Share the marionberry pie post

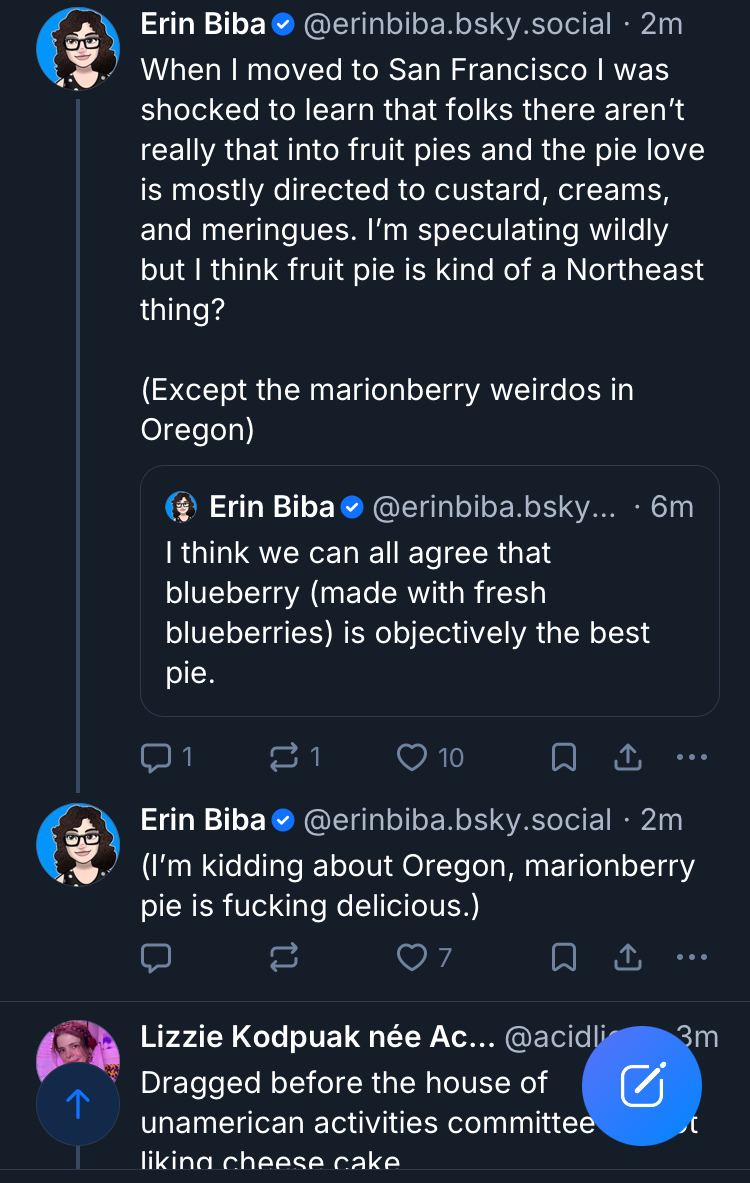coord(627,958)
